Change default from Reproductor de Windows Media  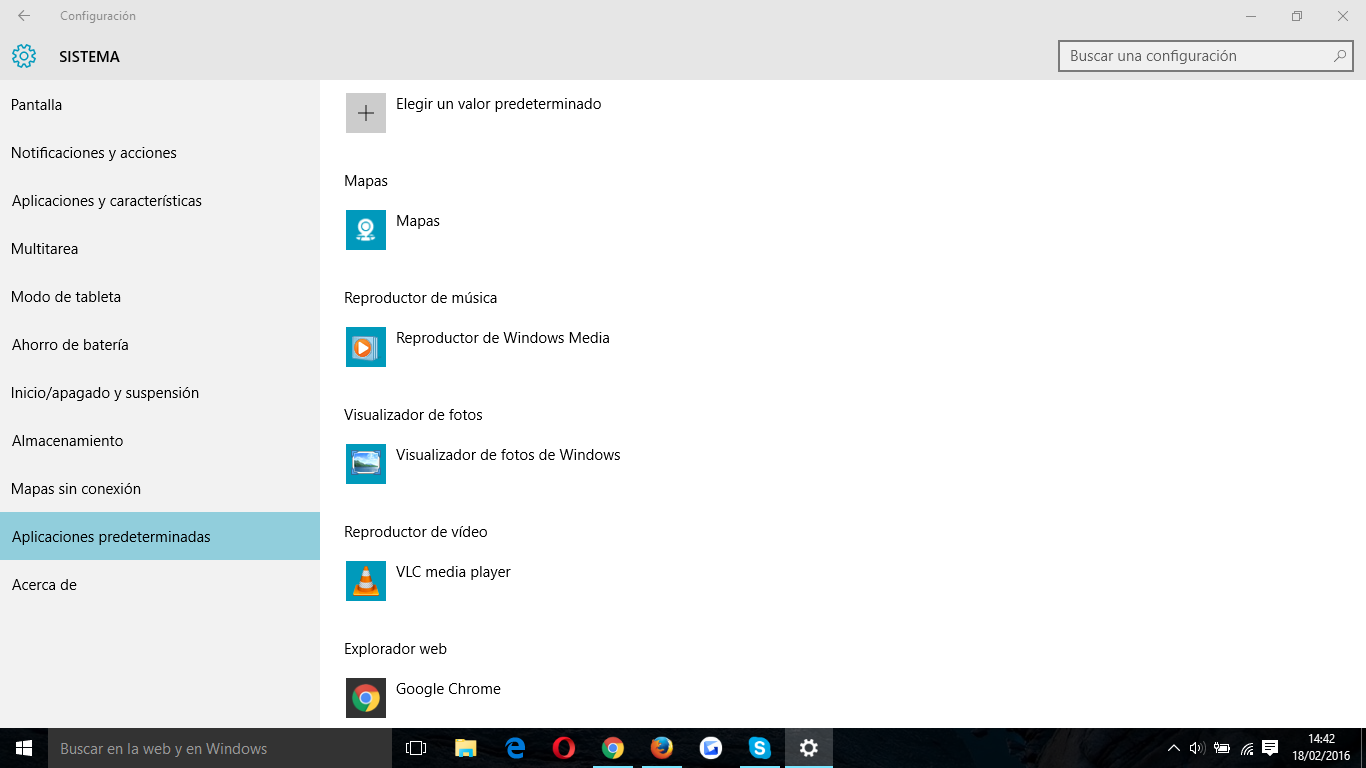point(503,338)
